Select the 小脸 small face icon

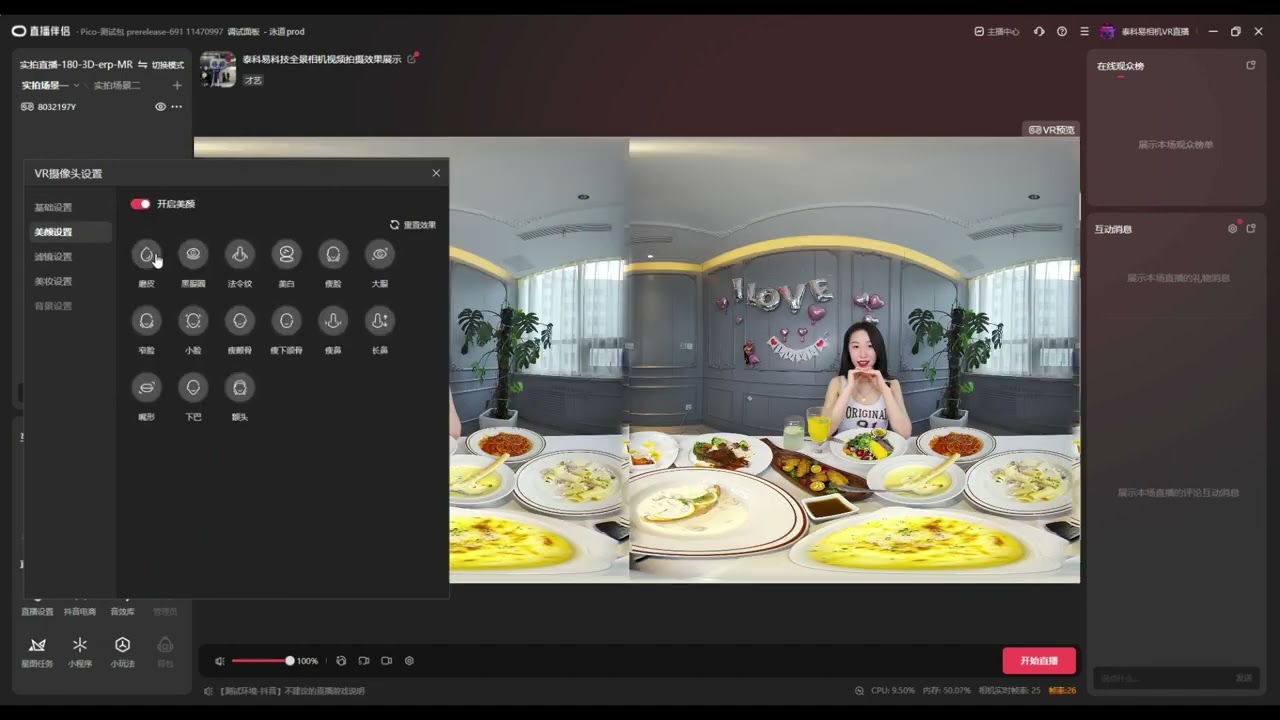coord(193,320)
